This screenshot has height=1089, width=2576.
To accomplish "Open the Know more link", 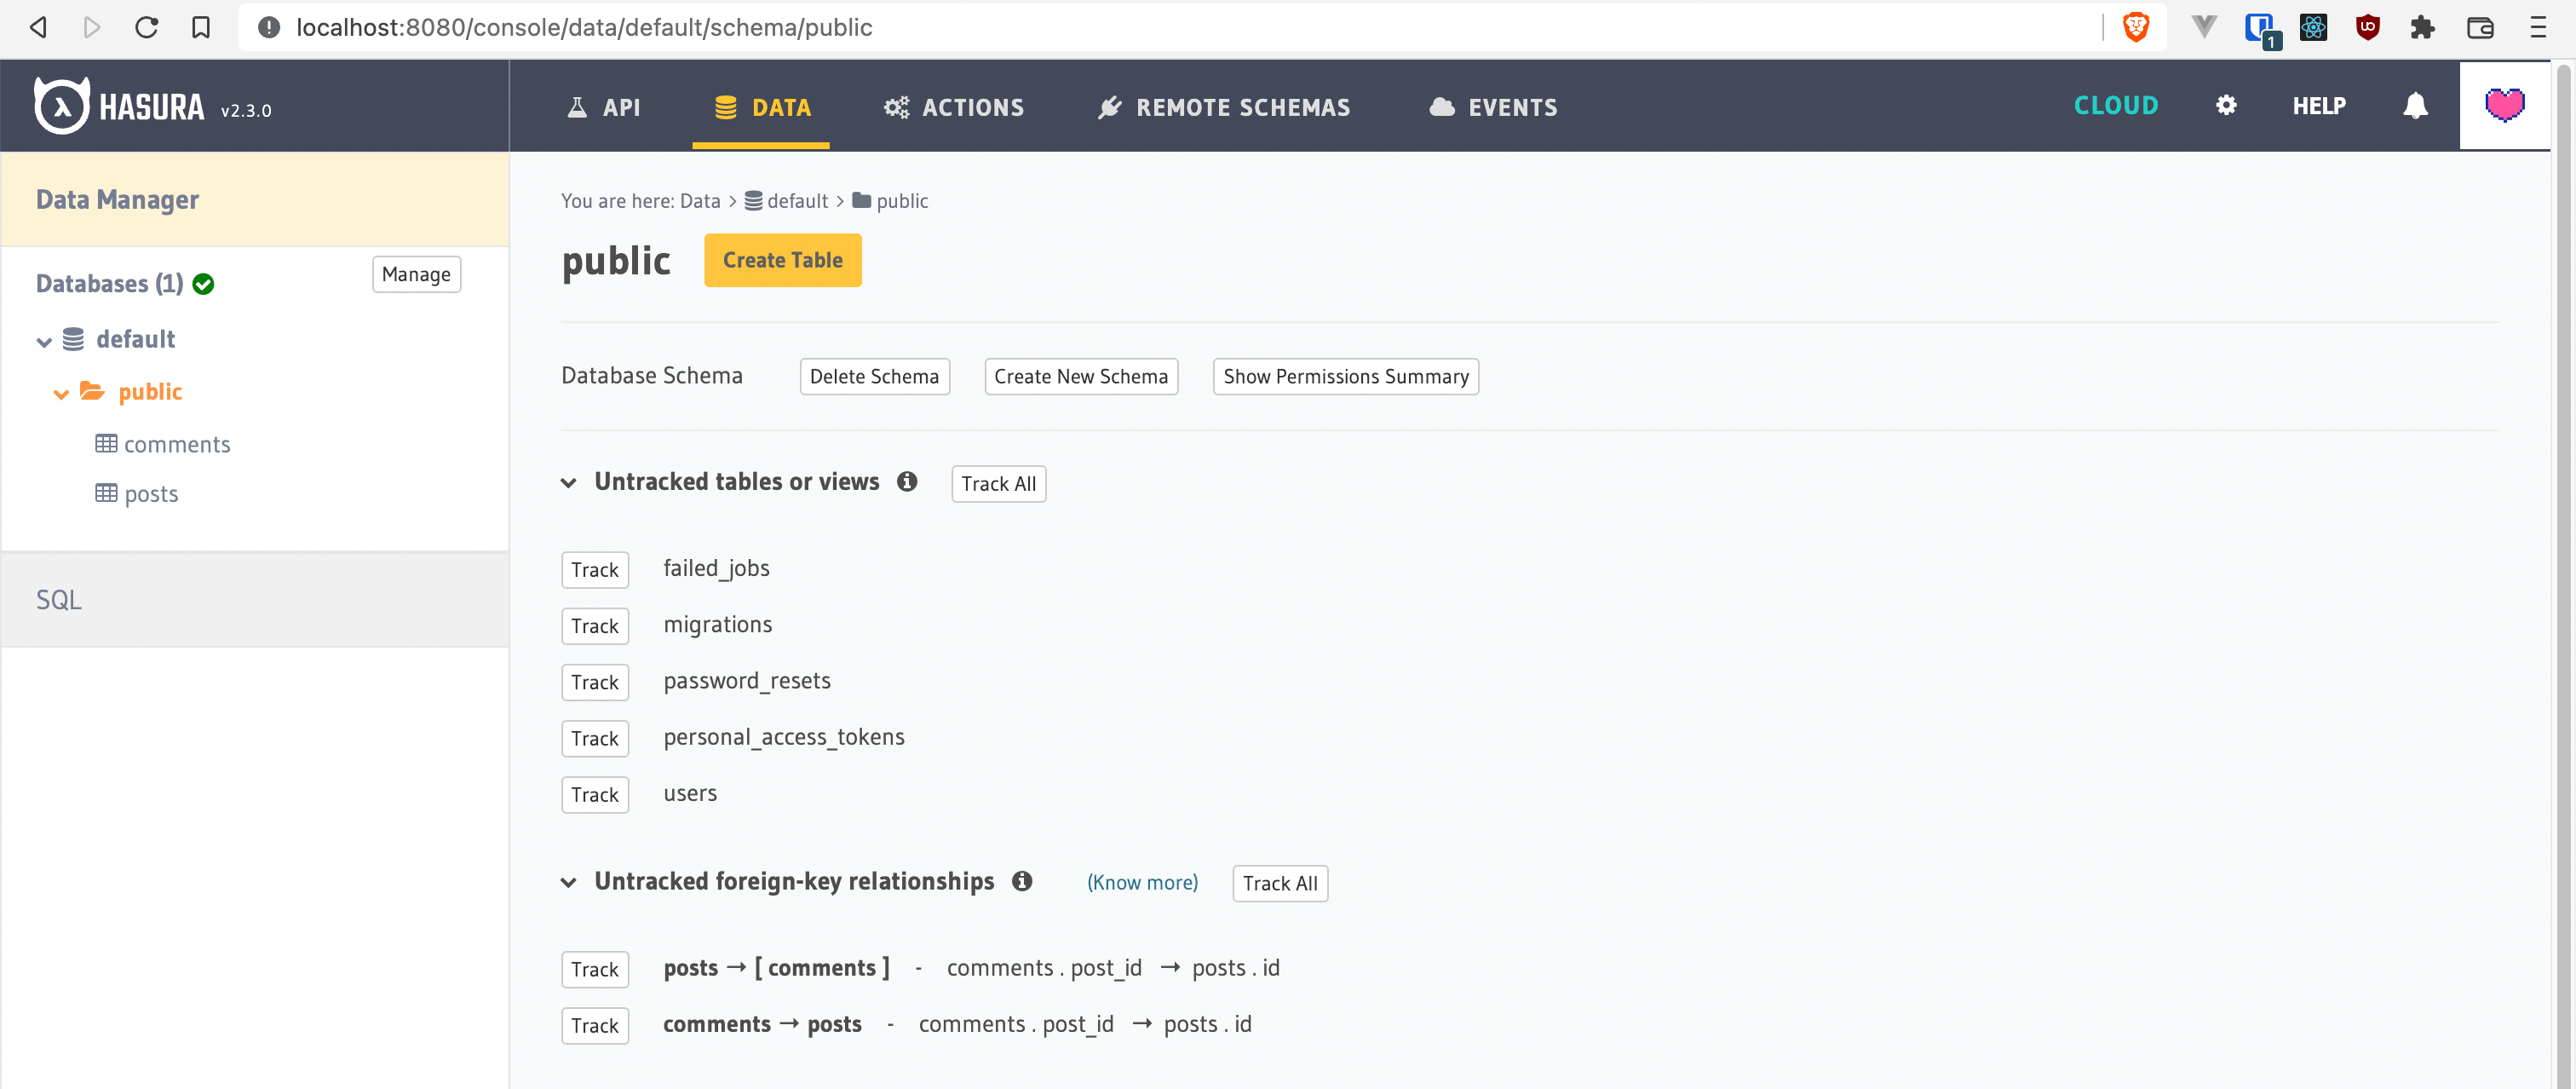I will [x=1142, y=882].
